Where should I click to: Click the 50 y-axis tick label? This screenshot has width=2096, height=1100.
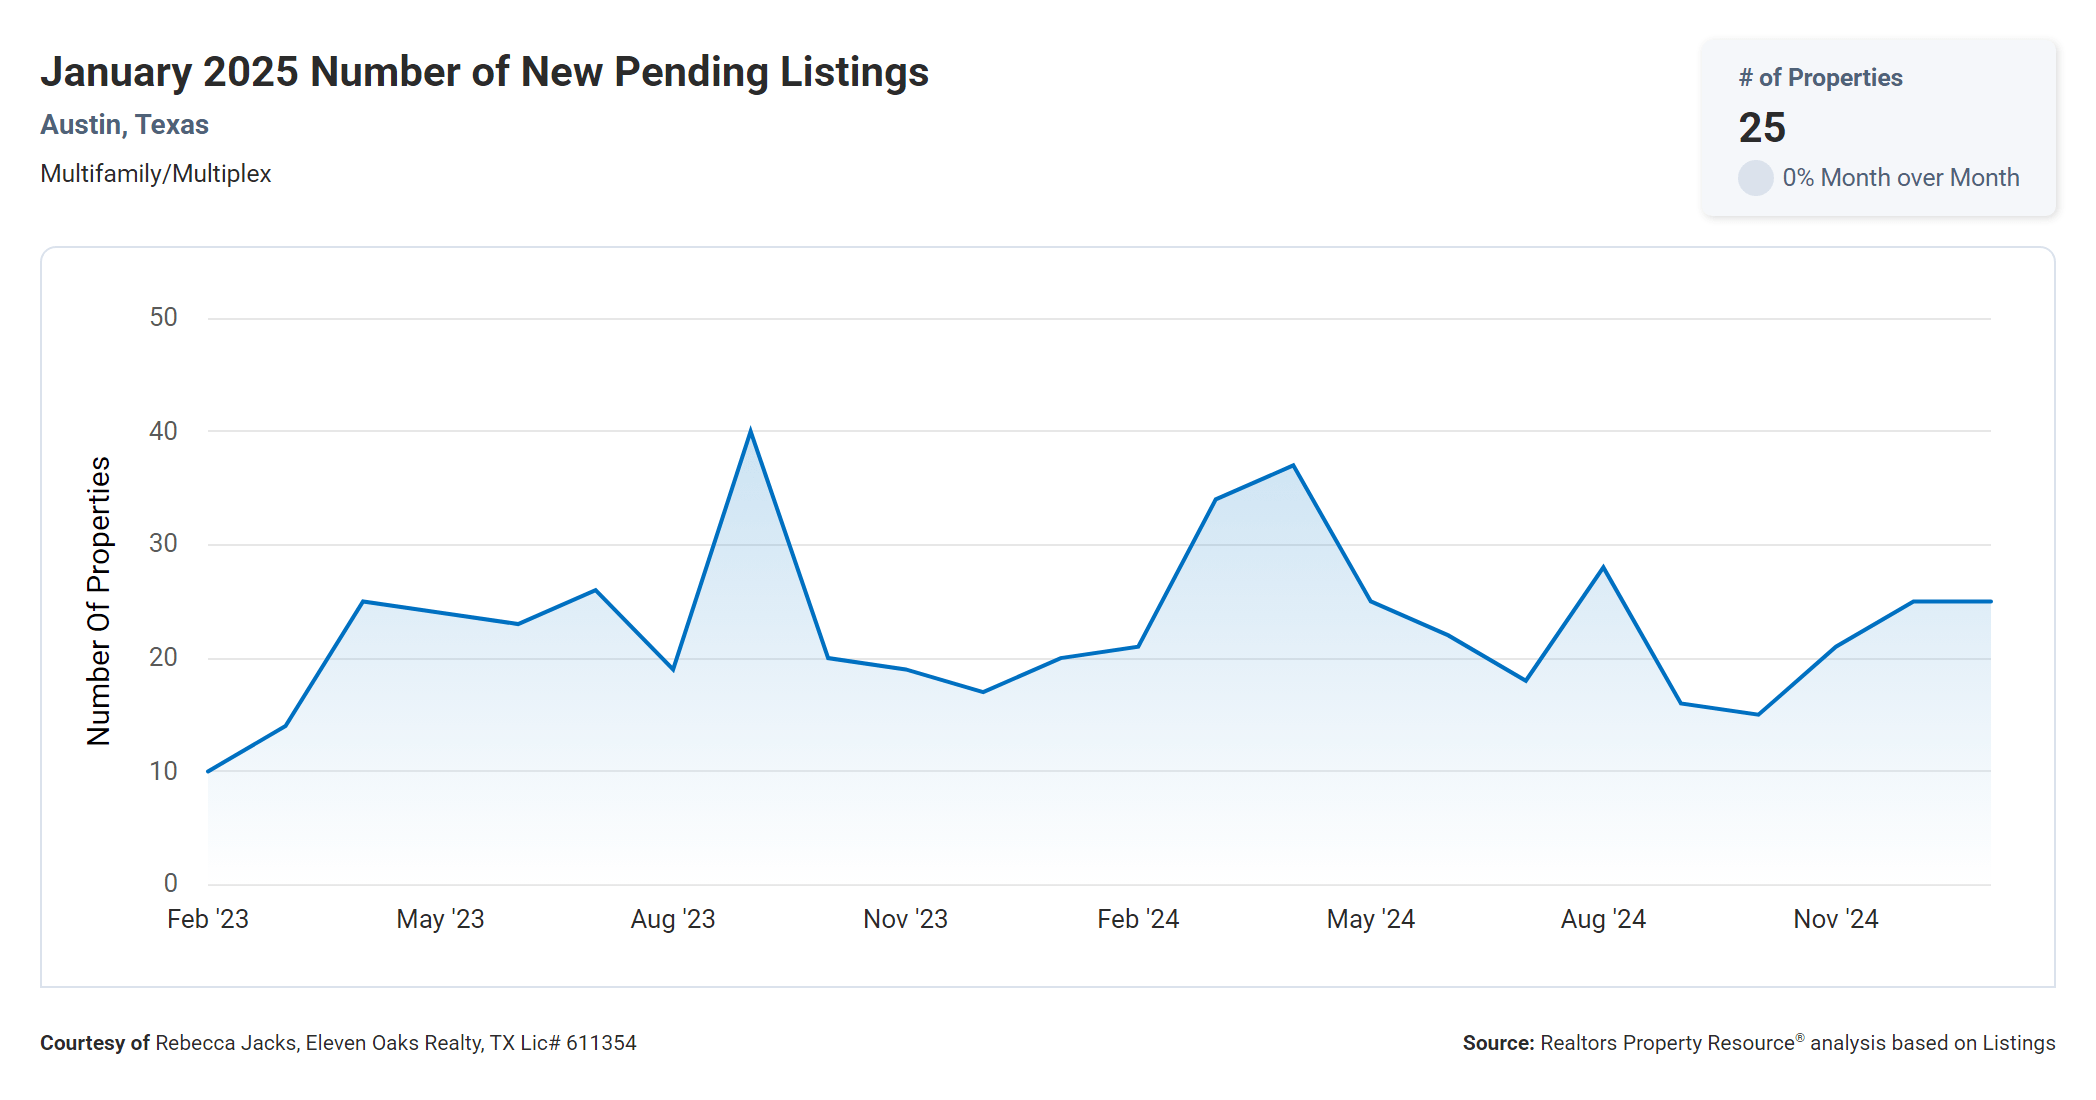coord(163,318)
